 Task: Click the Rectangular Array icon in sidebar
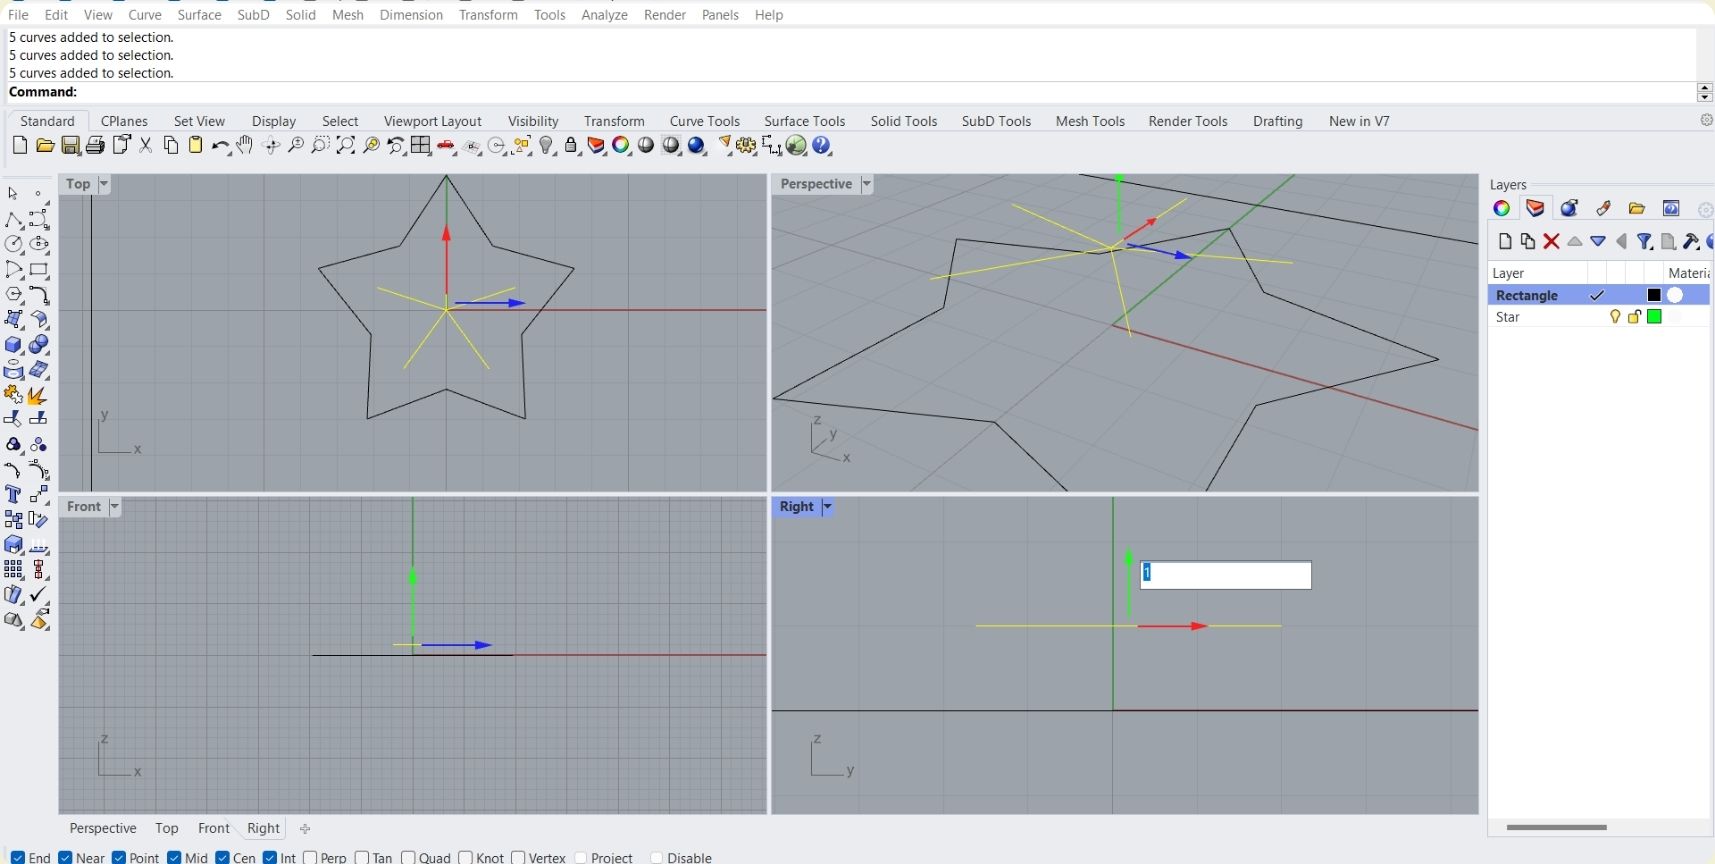point(13,570)
